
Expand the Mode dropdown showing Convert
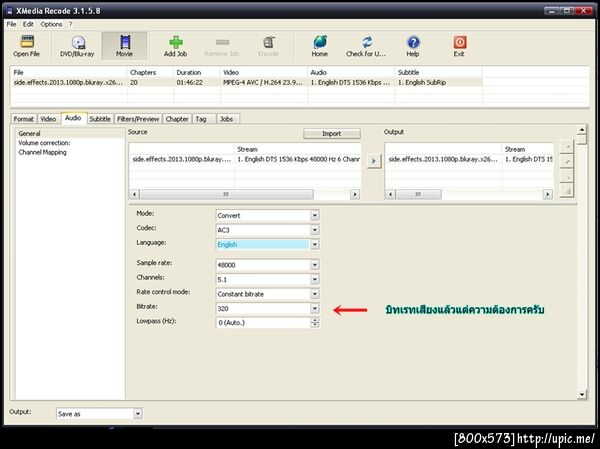click(x=315, y=216)
